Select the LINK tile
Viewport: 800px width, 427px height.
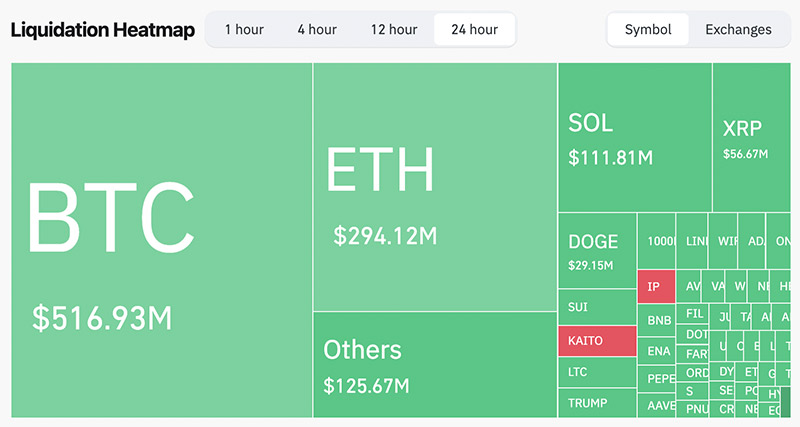(692, 241)
